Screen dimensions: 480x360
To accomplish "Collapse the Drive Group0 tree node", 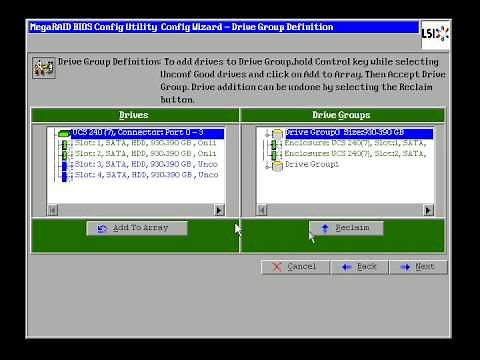I will tap(267, 135).
